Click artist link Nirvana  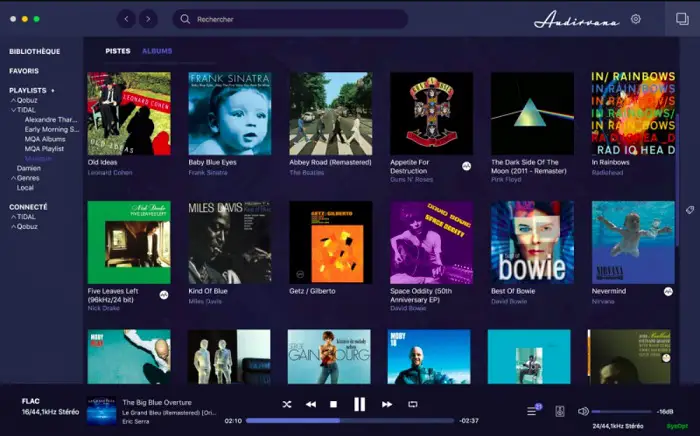tap(603, 302)
